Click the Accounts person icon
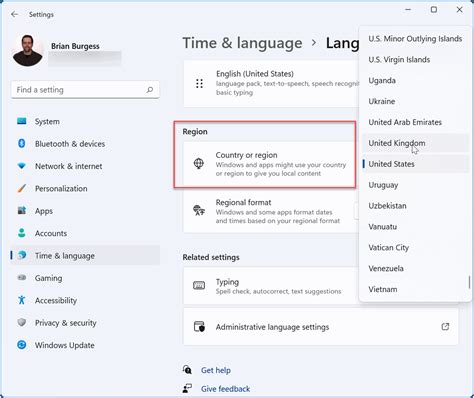This screenshot has height=398, width=474. tap(22, 233)
